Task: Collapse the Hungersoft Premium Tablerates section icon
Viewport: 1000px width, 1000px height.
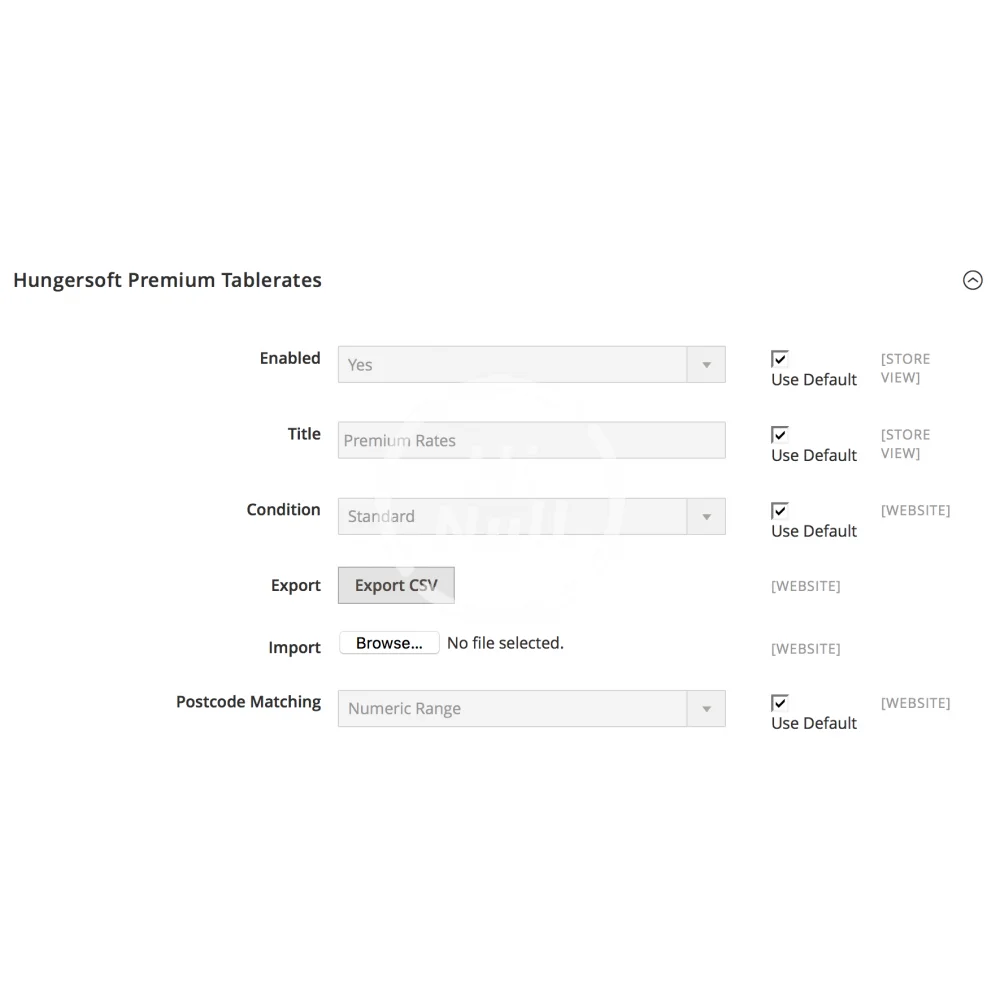Action: pyautogui.click(x=972, y=281)
